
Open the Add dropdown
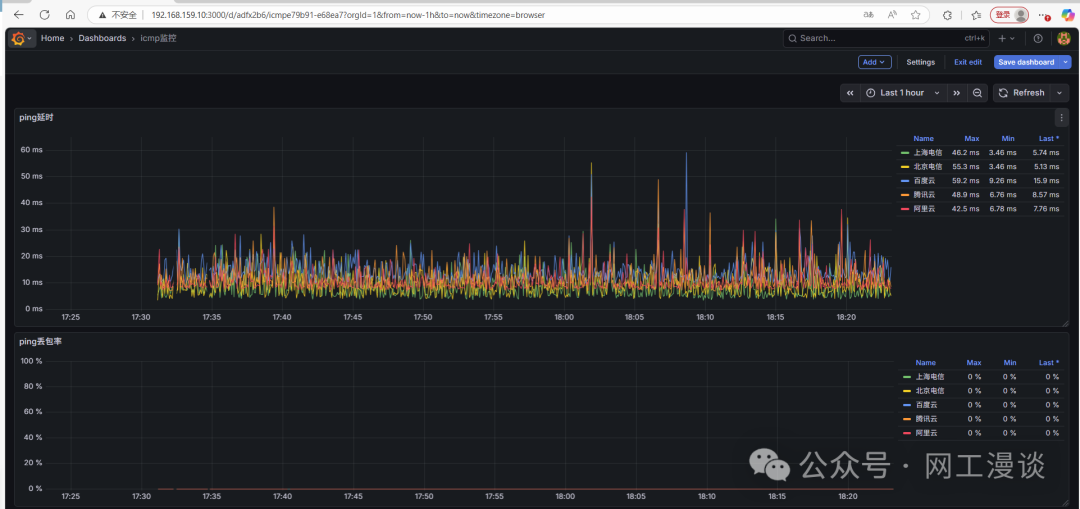(x=875, y=62)
